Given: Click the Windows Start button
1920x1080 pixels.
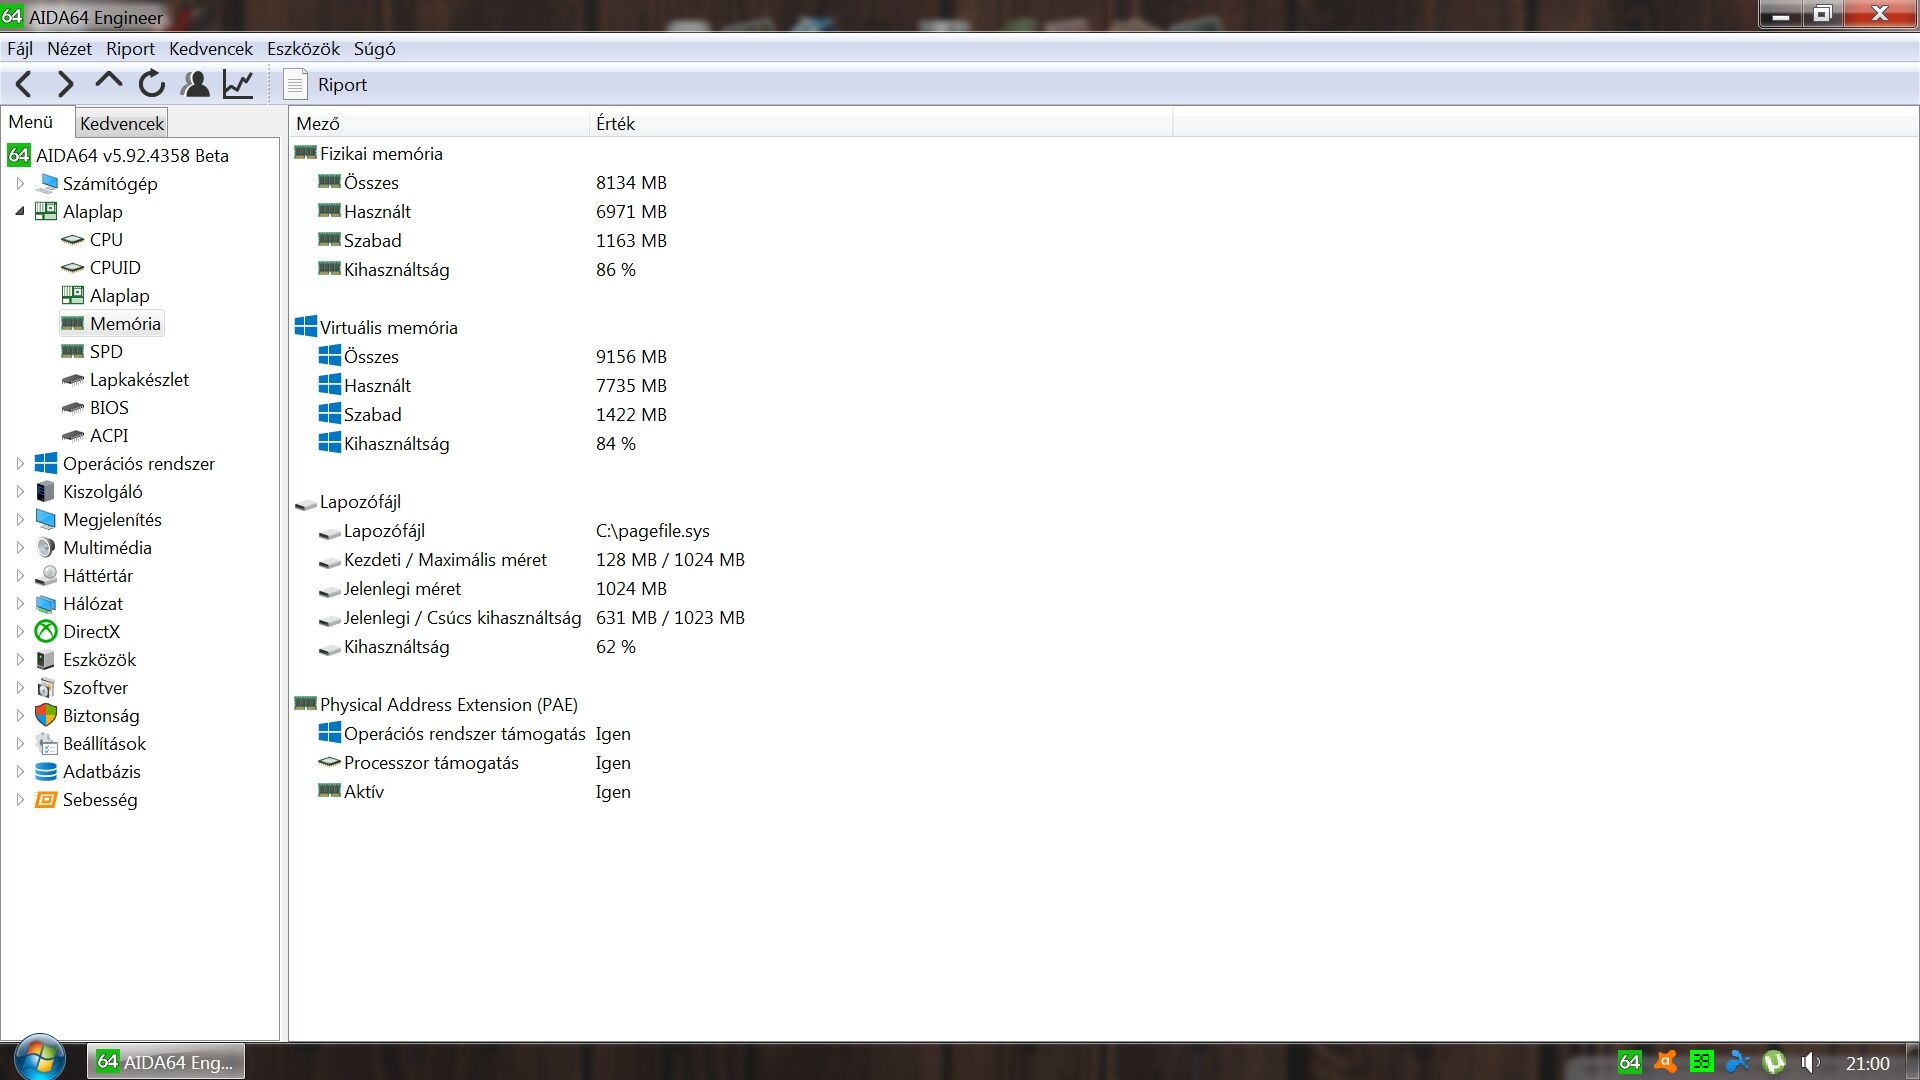Looking at the screenshot, I should [x=40, y=1059].
